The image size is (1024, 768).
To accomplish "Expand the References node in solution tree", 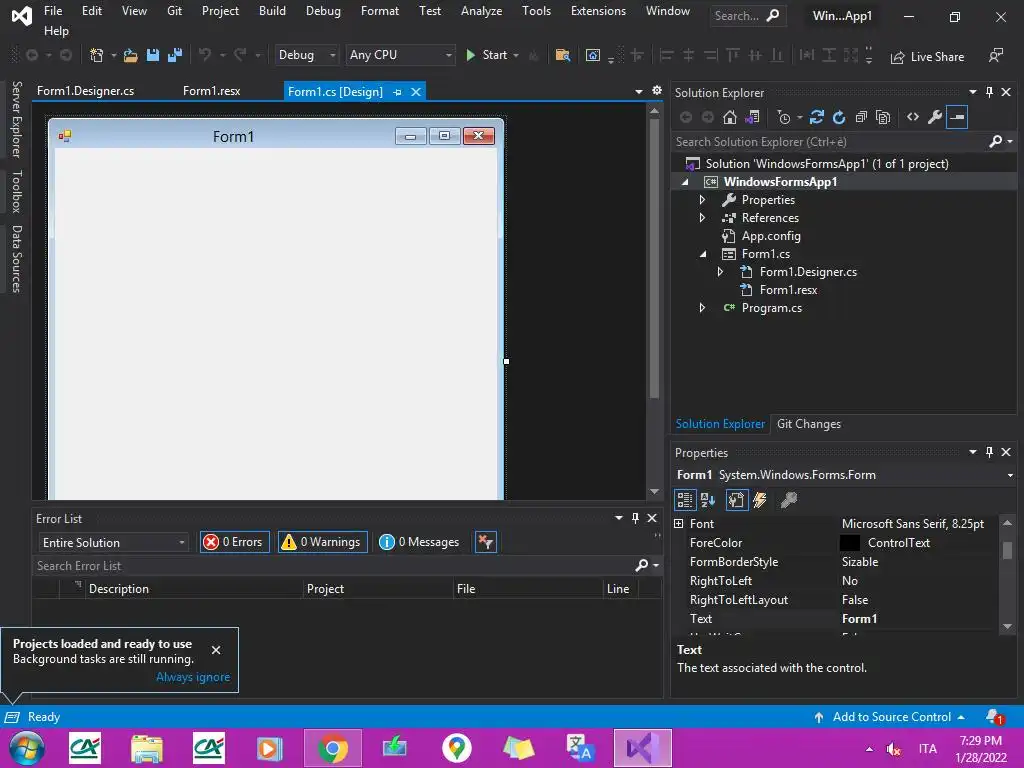I will (x=703, y=218).
